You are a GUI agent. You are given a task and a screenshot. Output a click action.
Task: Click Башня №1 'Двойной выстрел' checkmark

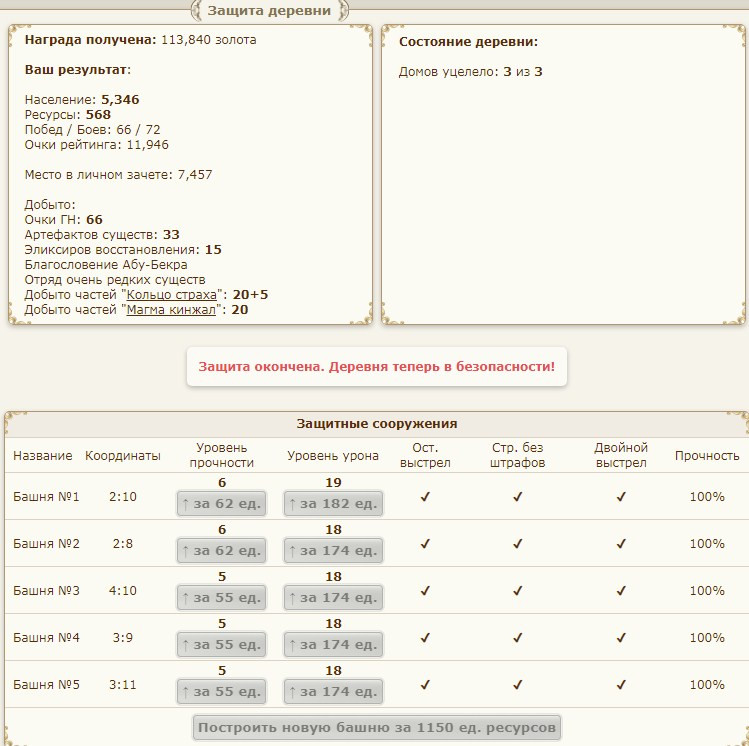(x=621, y=496)
